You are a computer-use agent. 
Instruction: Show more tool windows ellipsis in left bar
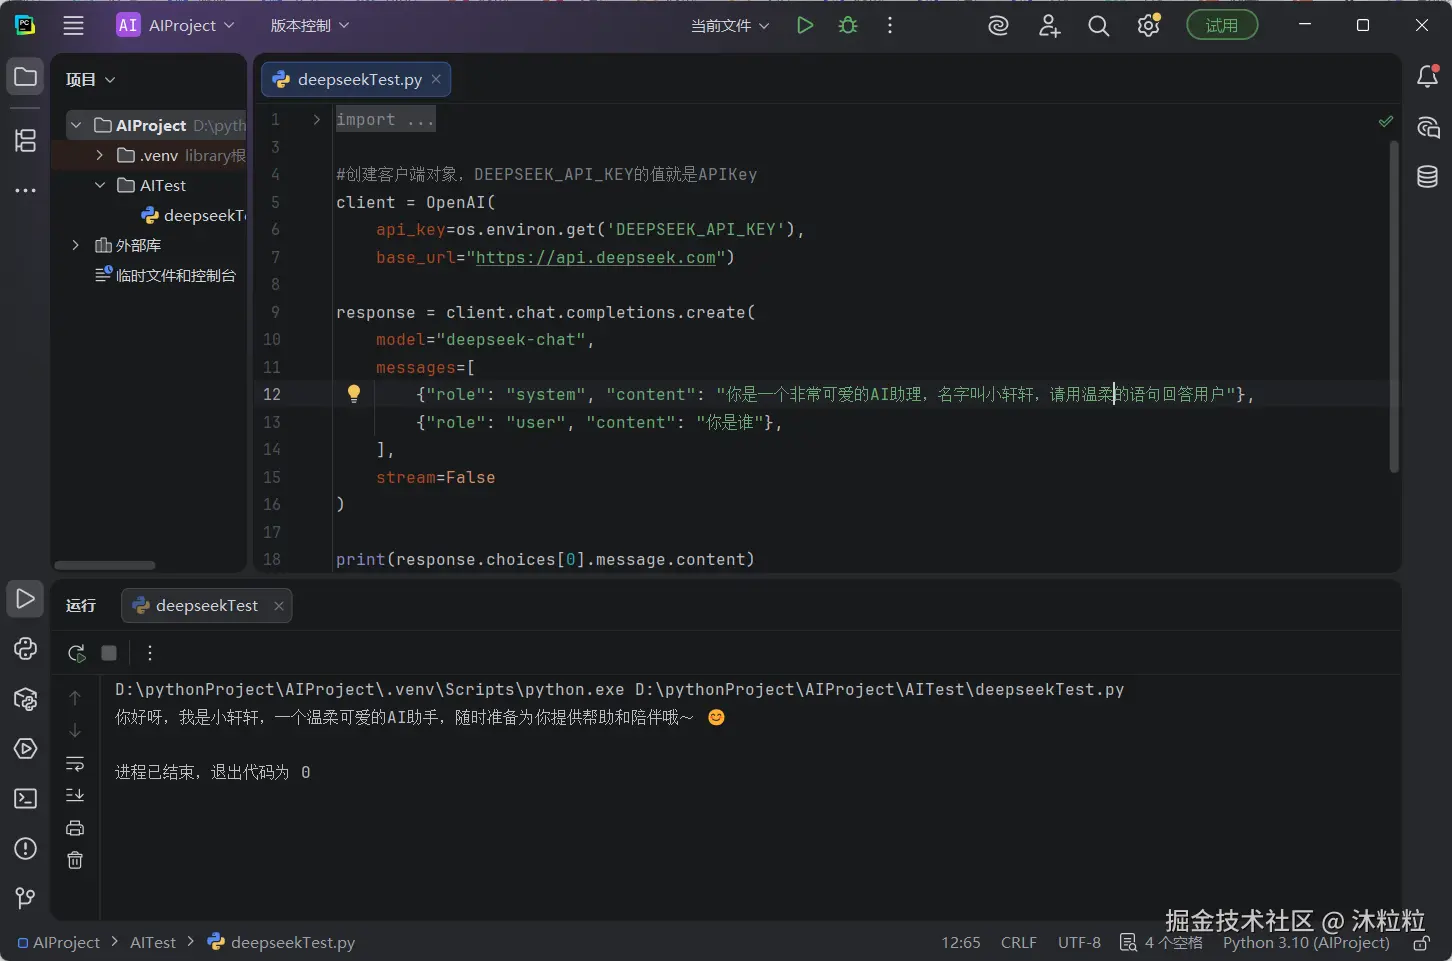pos(26,190)
